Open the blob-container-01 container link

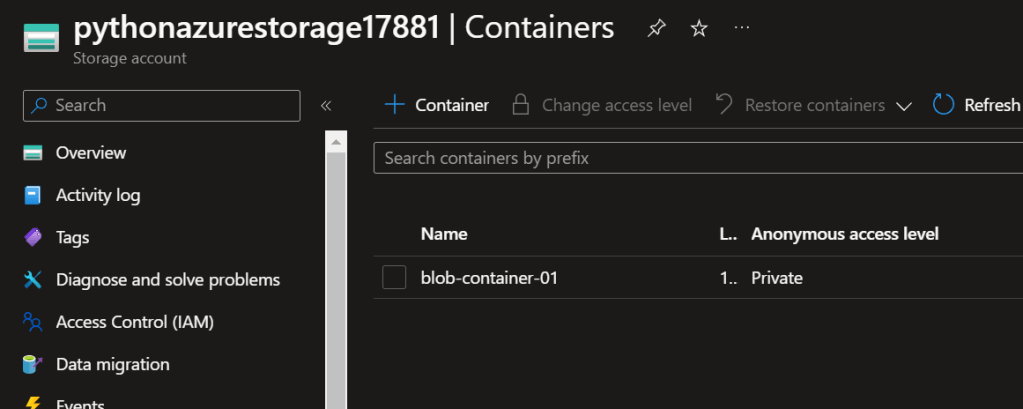(x=489, y=278)
